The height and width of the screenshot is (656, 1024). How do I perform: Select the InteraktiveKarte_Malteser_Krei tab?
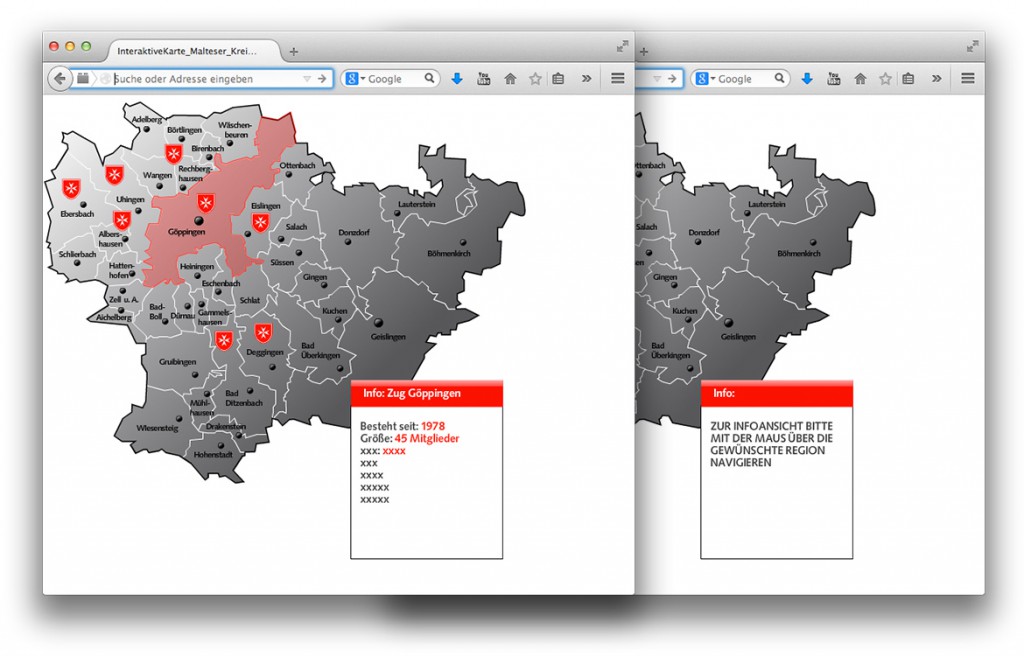point(185,50)
